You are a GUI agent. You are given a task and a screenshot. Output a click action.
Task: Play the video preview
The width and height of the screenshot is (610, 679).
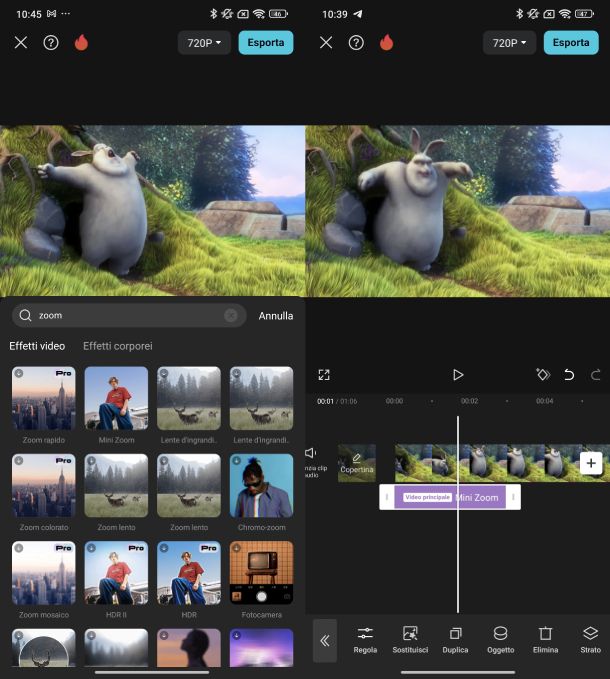[458, 375]
